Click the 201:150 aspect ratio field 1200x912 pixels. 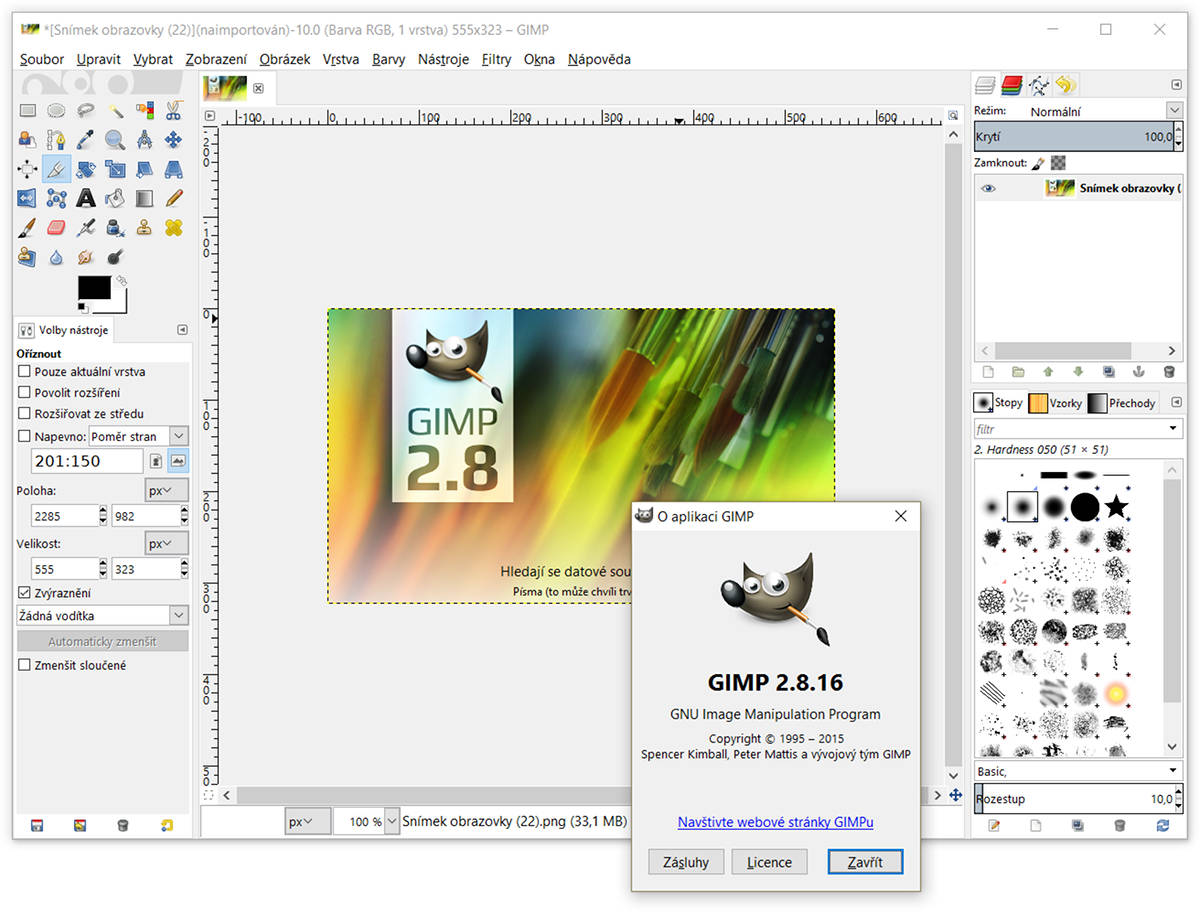88,461
